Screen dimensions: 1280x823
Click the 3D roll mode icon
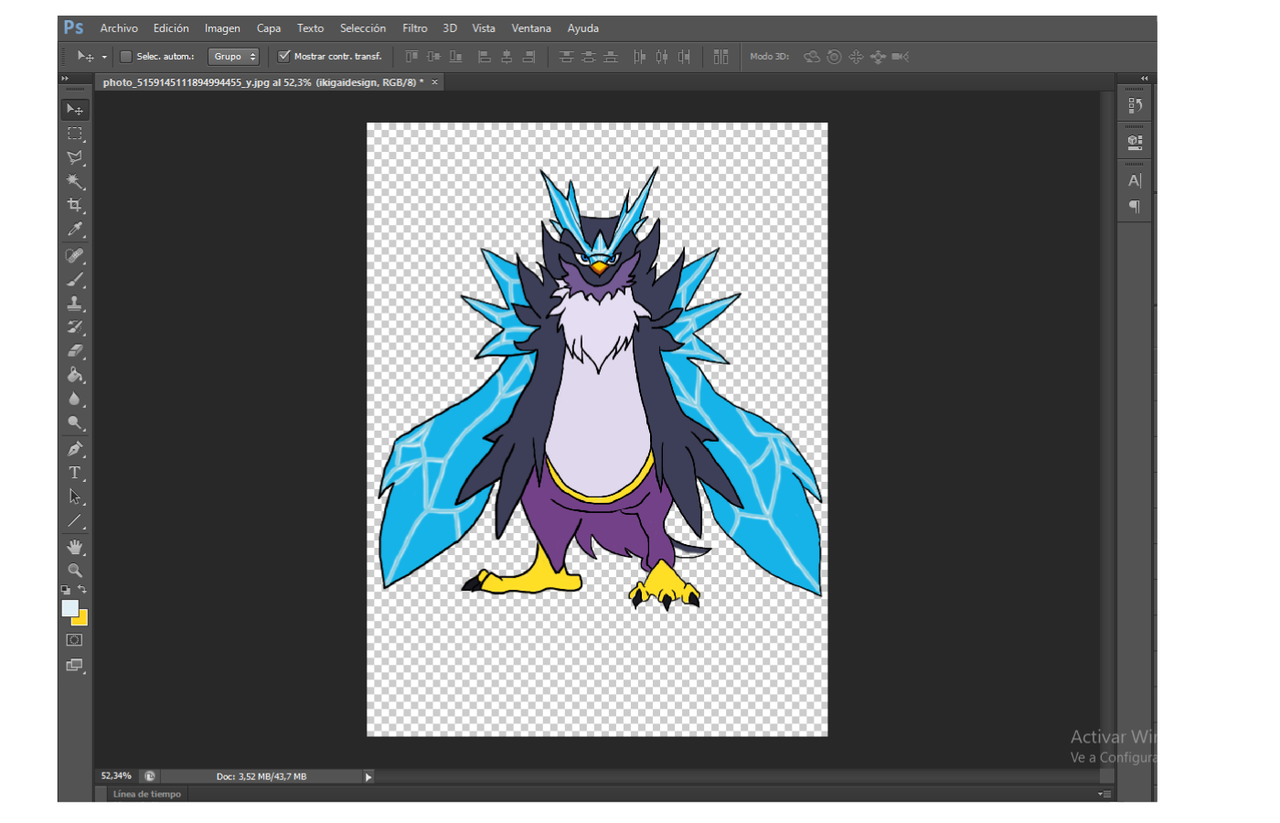tap(834, 57)
